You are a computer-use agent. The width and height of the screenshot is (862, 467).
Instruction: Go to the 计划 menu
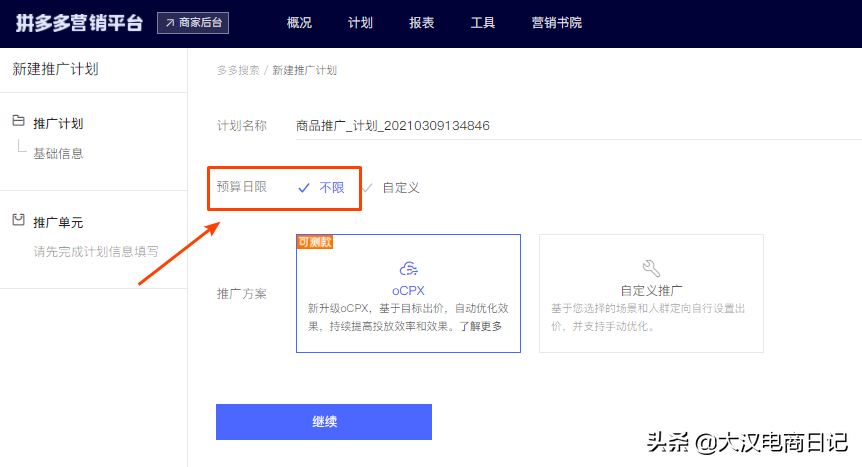click(360, 23)
